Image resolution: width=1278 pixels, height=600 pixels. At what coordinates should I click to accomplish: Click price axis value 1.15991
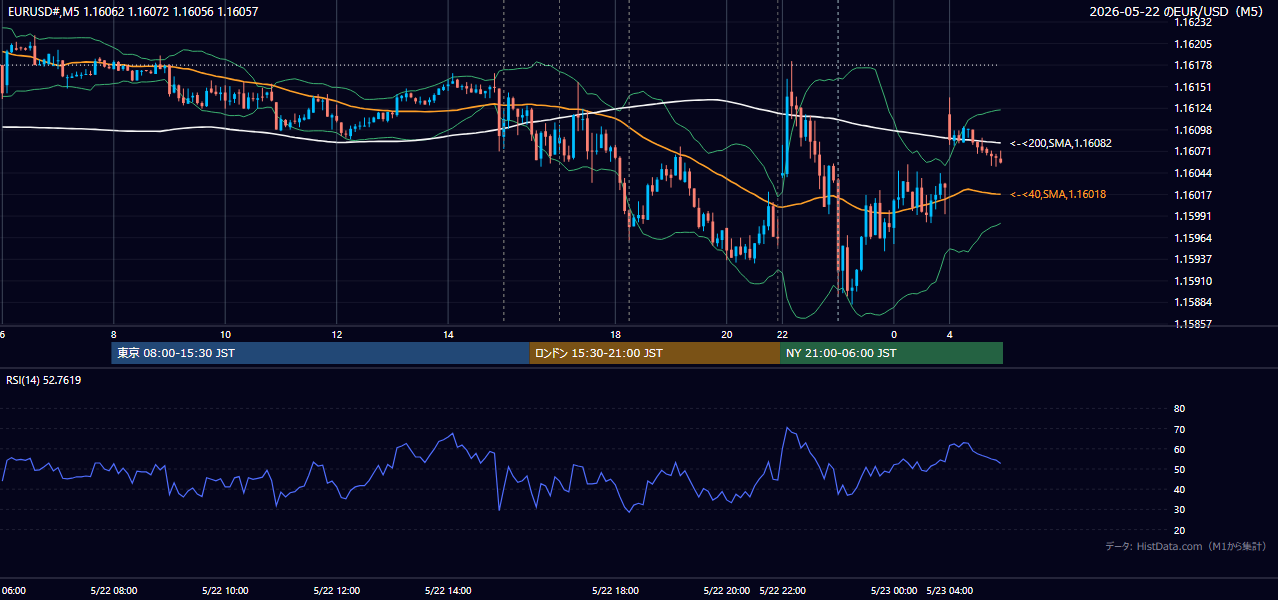pos(1192,216)
